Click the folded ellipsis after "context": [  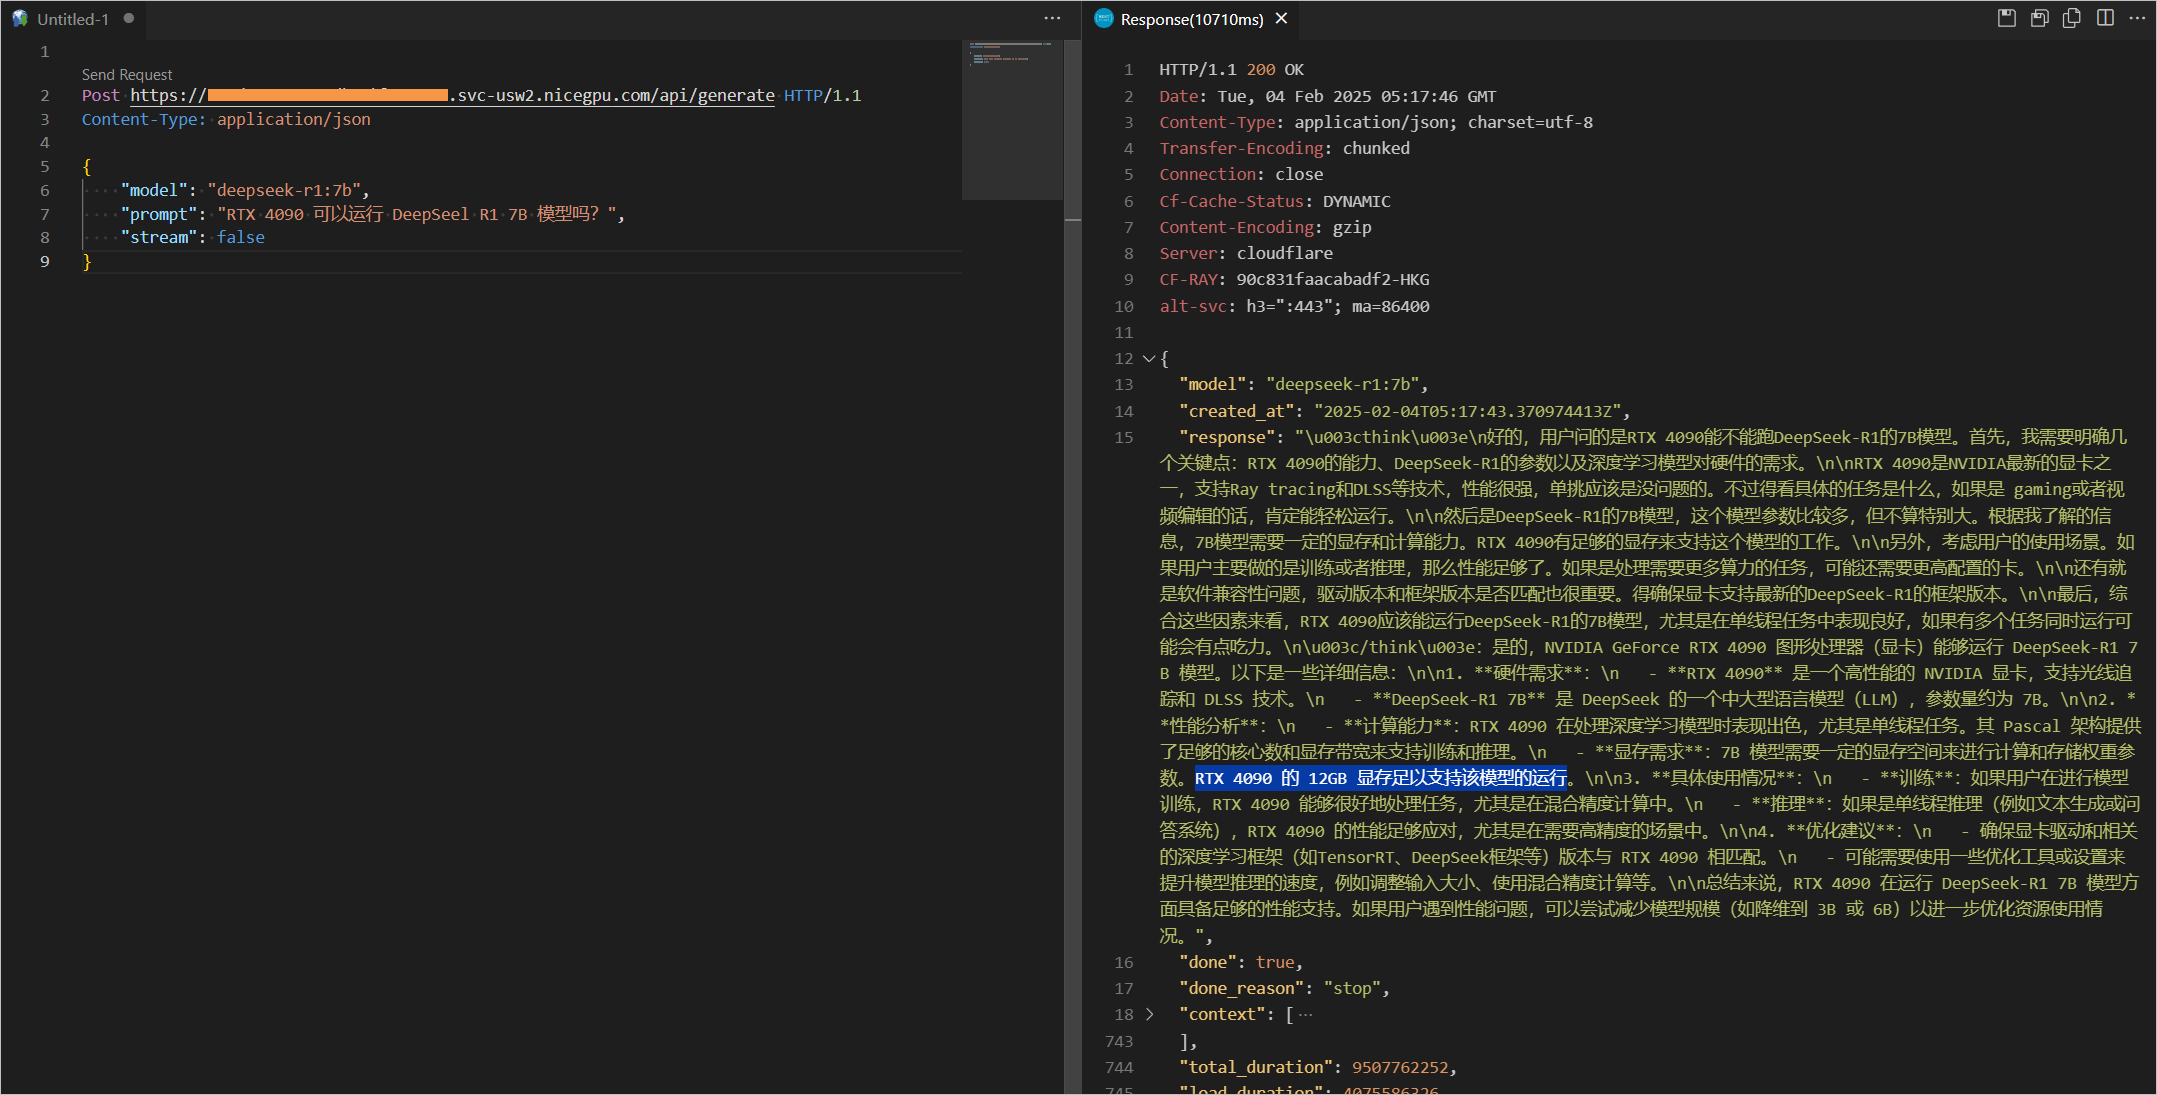click(x=1305, y=1015)
